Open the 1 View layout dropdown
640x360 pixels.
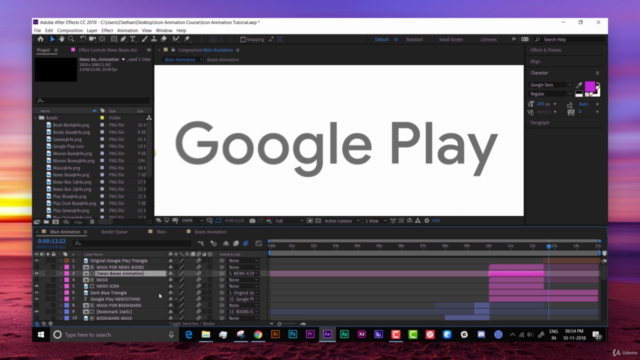click(376, 221)
